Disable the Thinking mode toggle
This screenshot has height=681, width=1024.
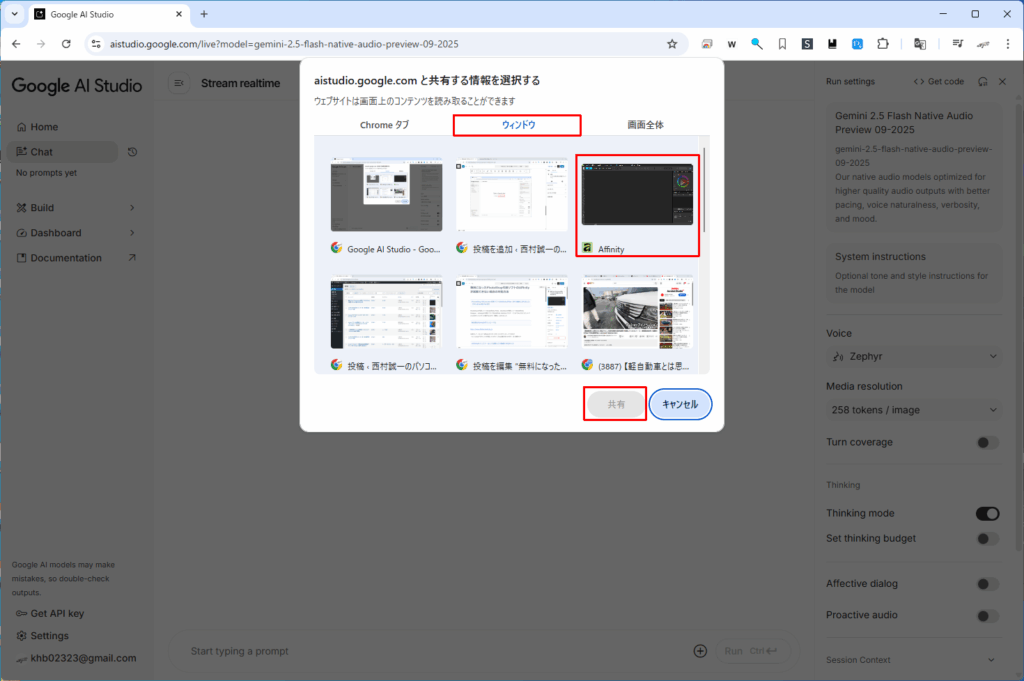click(x=987, y=513)
